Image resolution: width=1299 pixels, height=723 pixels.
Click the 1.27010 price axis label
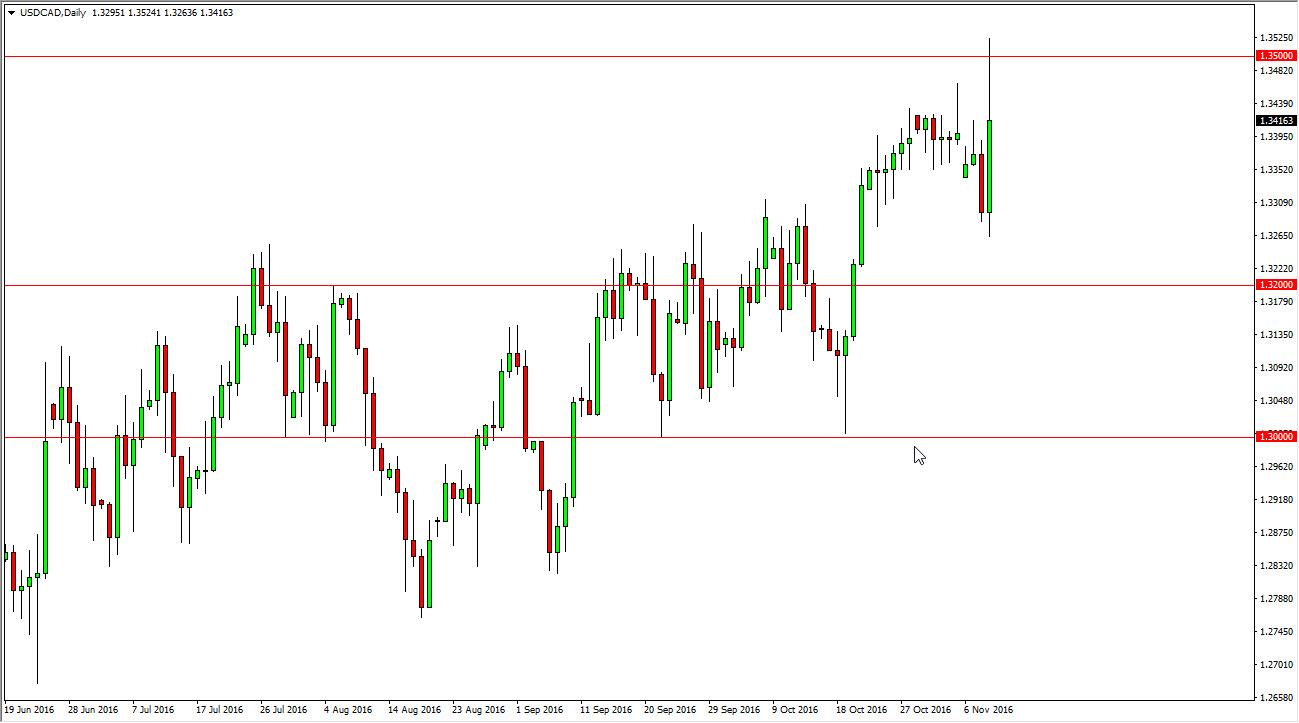[x=1277, y=664]
